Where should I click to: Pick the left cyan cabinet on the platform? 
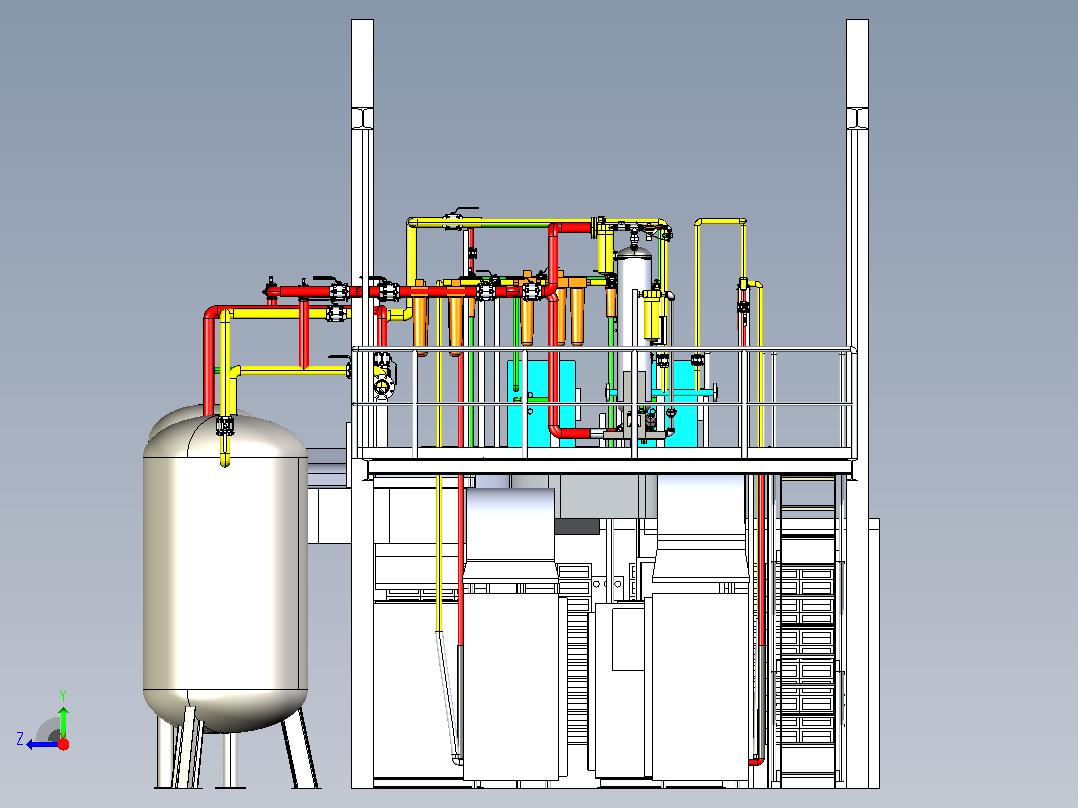(x=543, y=402)
